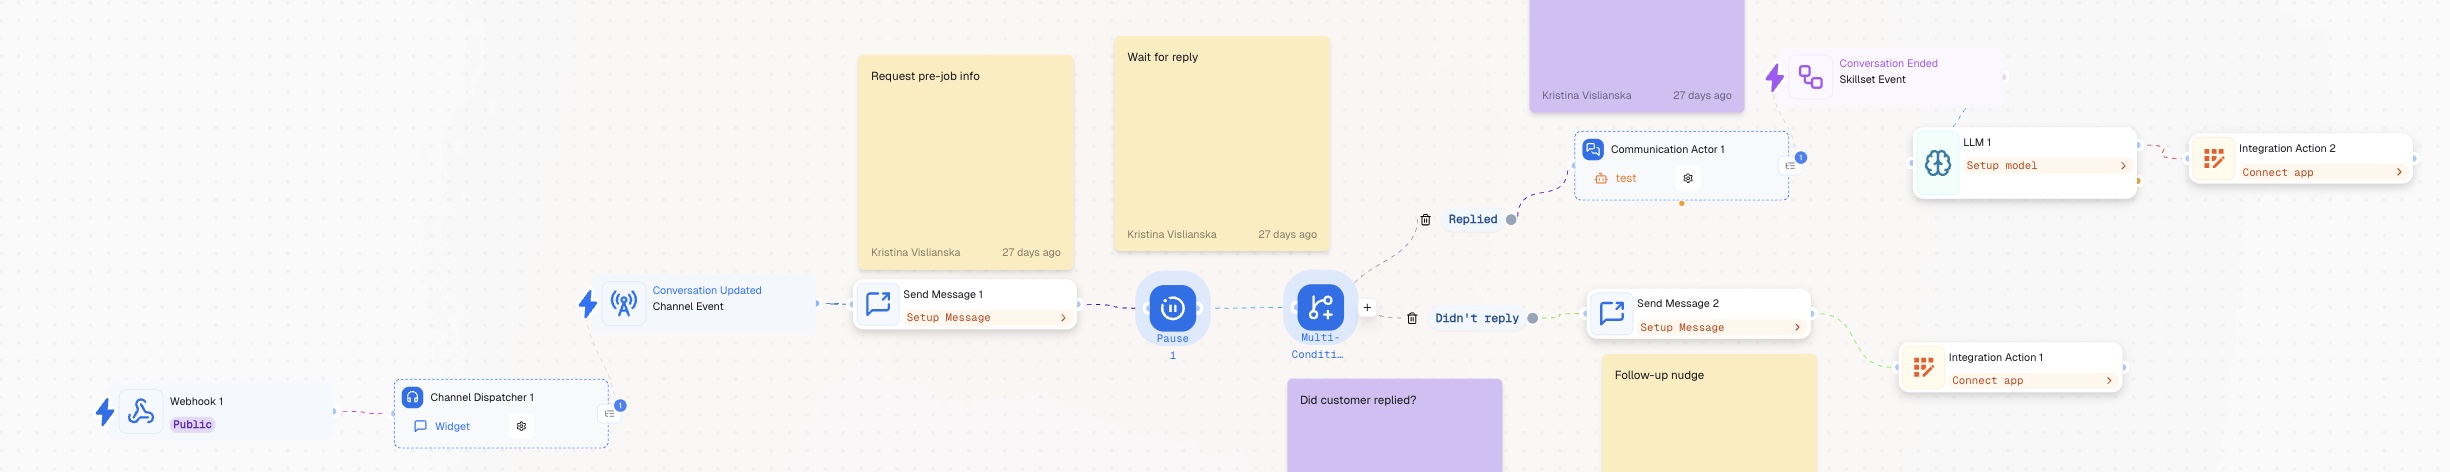Click the lightning icon beside Conversation Updated
Image resolution: width=2450 pixels, height=472 pixels.
588,303
